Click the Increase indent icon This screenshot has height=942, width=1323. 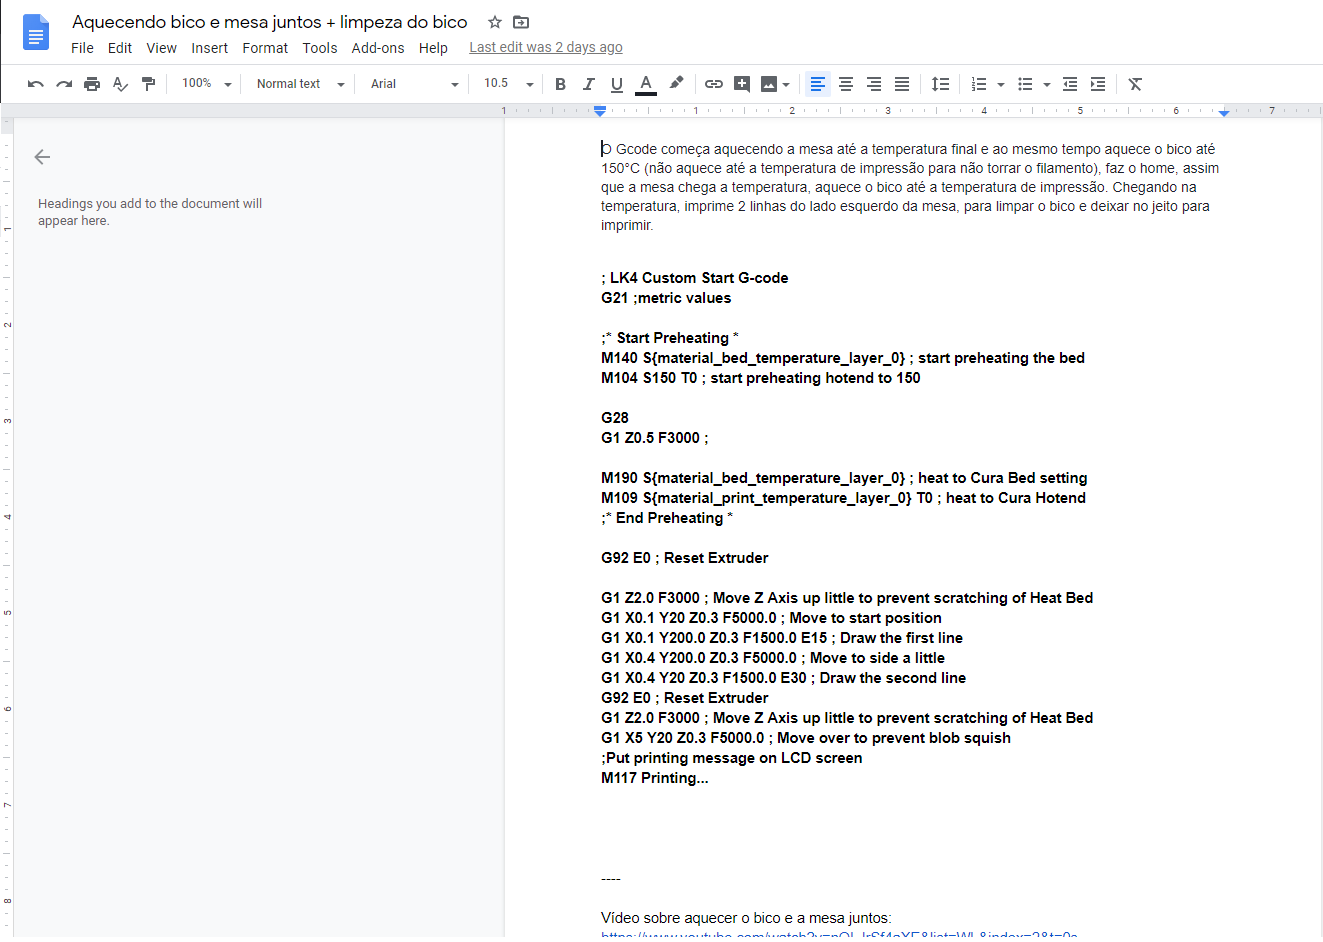pyautogui.click(x=1098, y=84)
